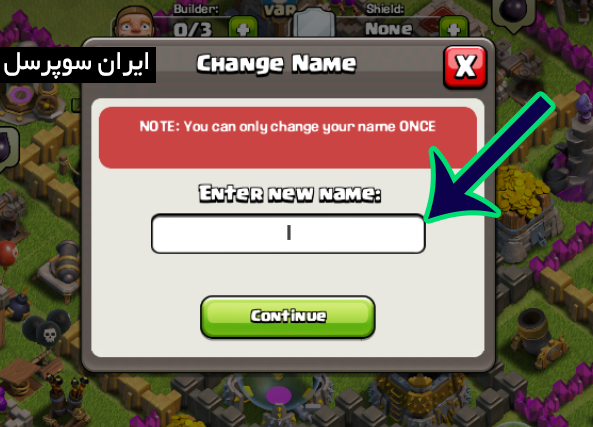
Task: Focus the Enter new name text field
Action: click(288, 233)
